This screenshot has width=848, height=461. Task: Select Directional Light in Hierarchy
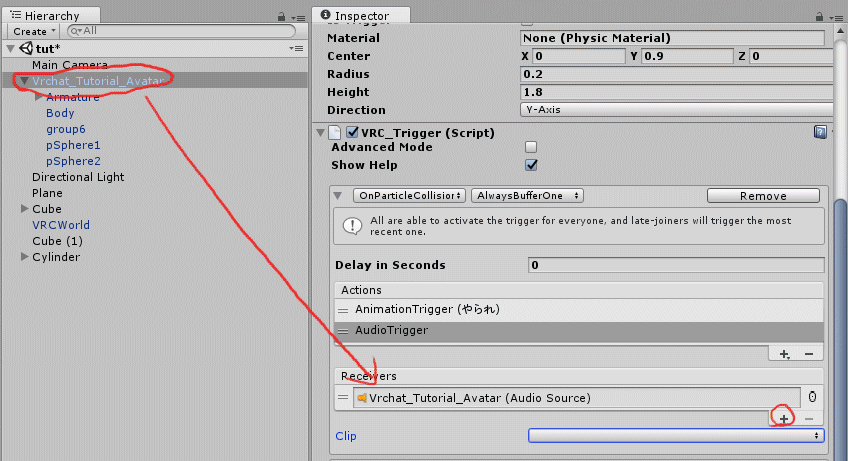pyautogui.click(x=78, y=177)
